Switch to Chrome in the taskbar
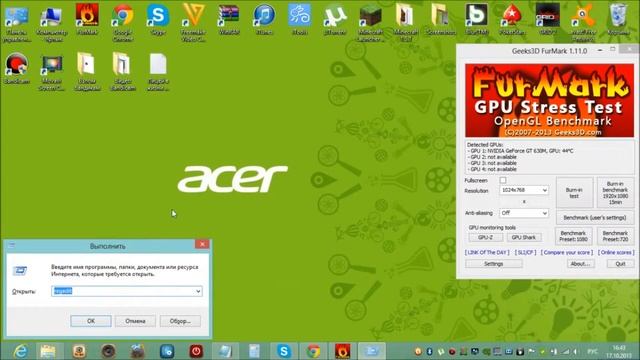This screenshot has width=640, height=360. click(313, 351)
